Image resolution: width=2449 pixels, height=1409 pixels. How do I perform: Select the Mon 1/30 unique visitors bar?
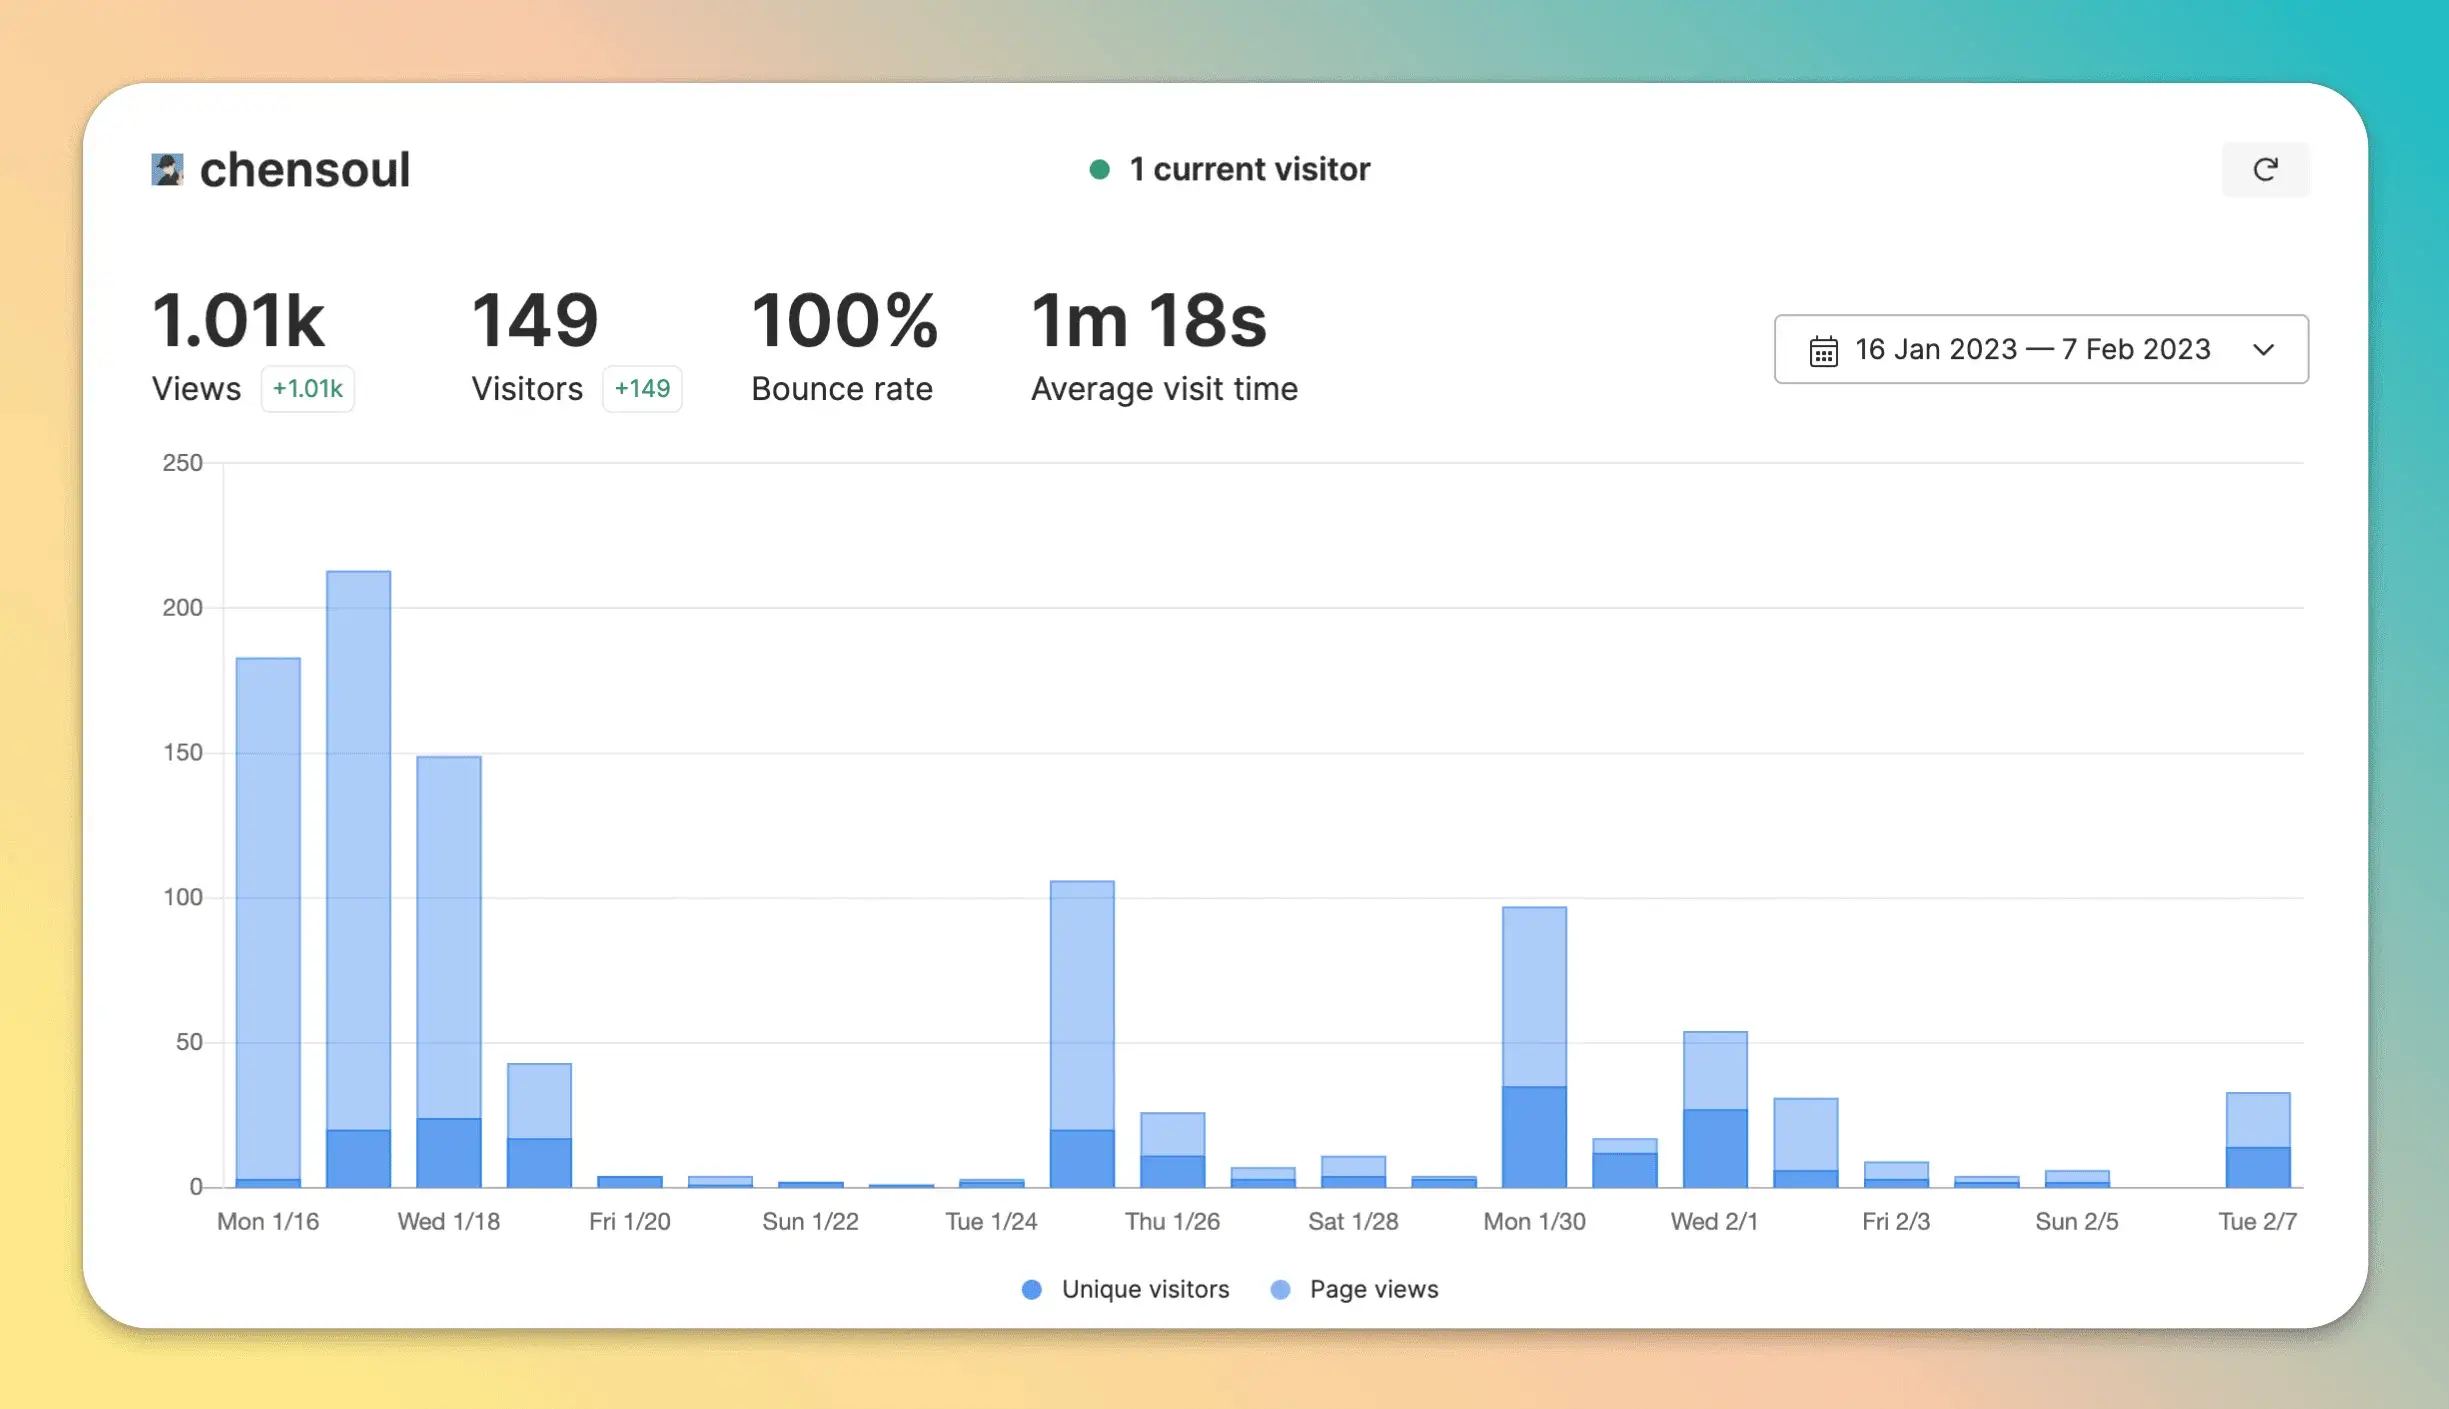point(1534,1137)
